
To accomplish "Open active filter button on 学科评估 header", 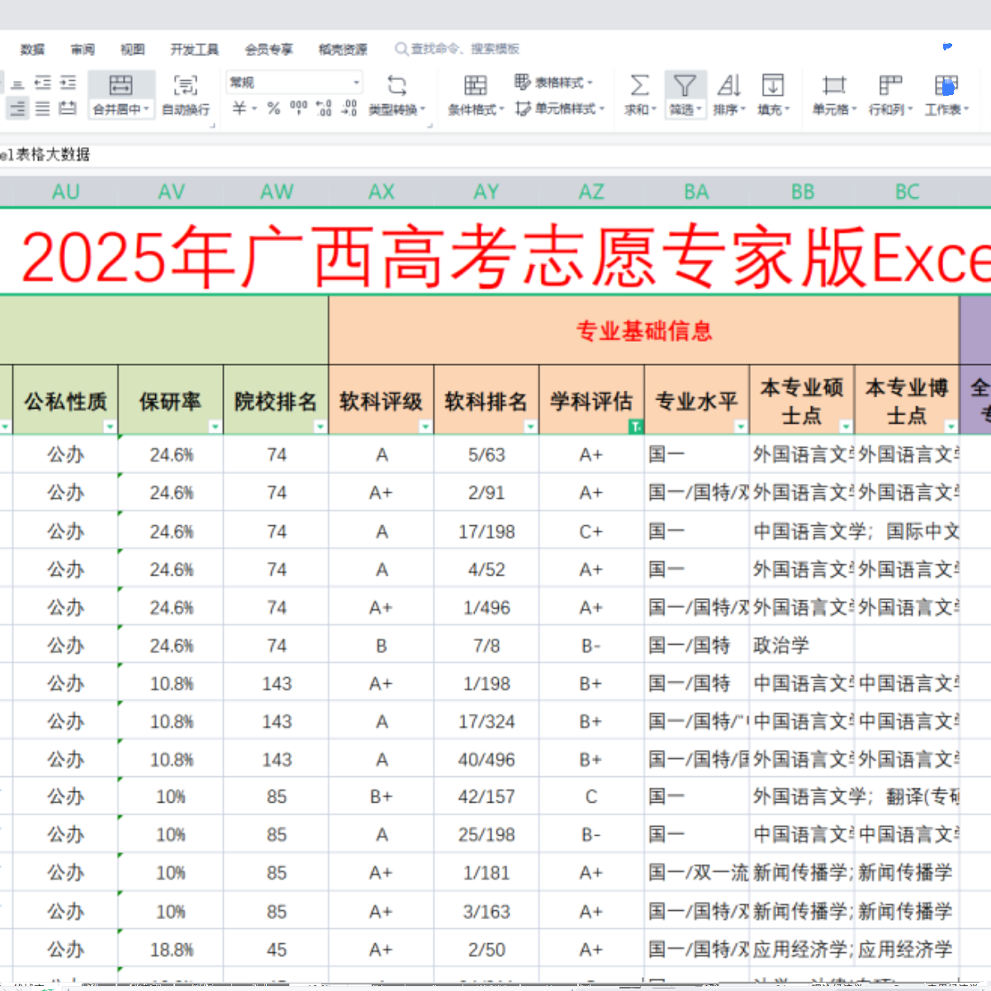I will click(x=636, y=427).
